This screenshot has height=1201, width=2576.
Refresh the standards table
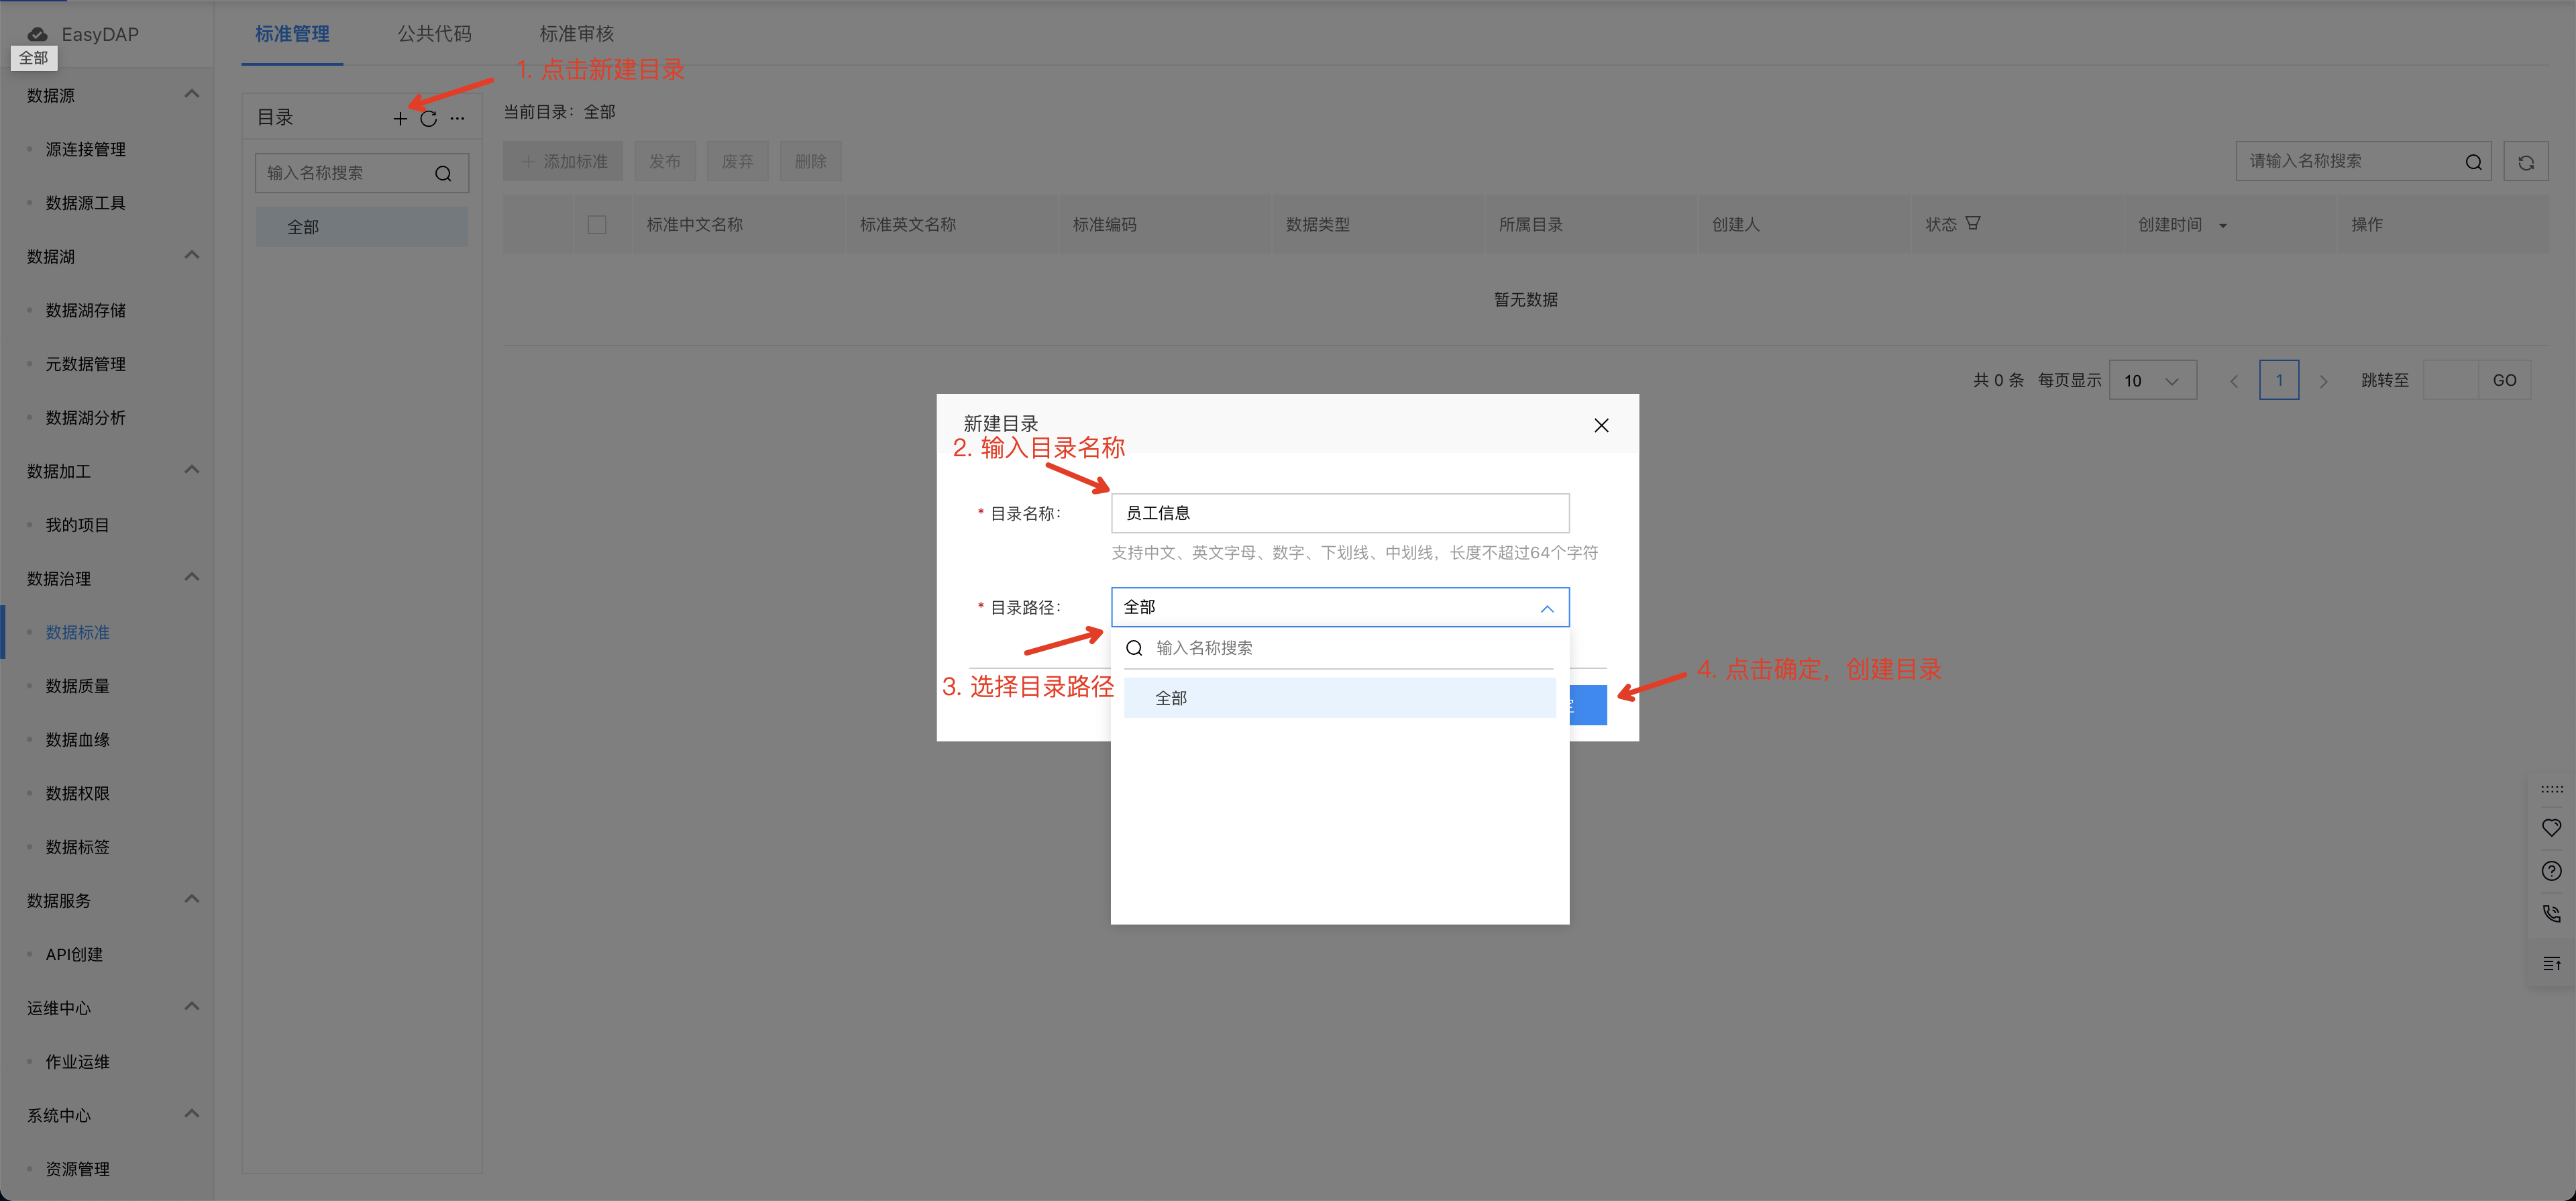click(2525, 162)
